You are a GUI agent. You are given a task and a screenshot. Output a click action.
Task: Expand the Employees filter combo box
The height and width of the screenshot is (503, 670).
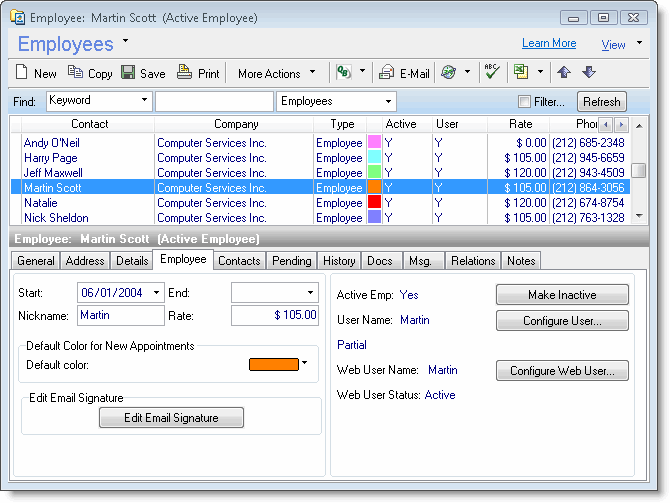coord(389,102)
